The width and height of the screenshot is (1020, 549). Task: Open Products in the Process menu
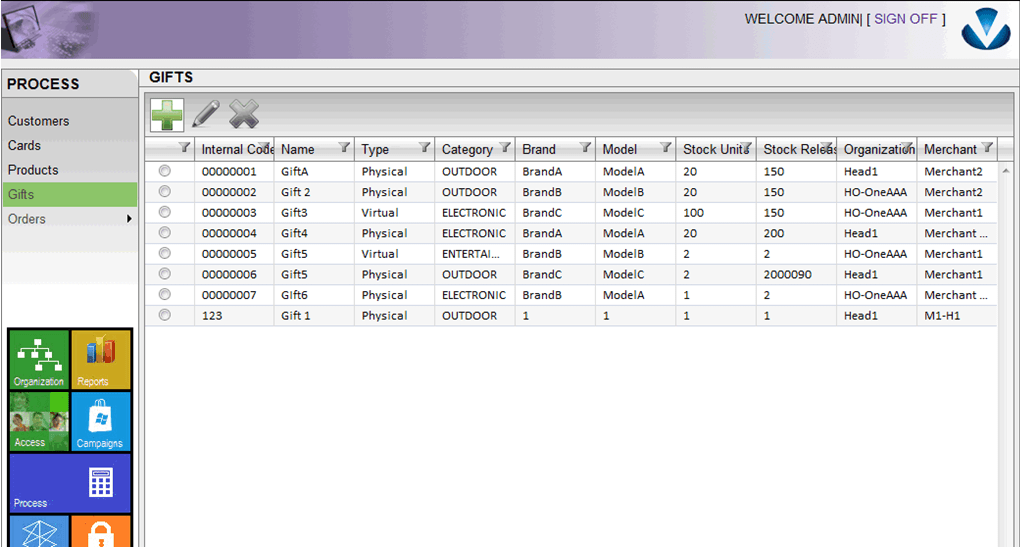[x=33, y=170]
